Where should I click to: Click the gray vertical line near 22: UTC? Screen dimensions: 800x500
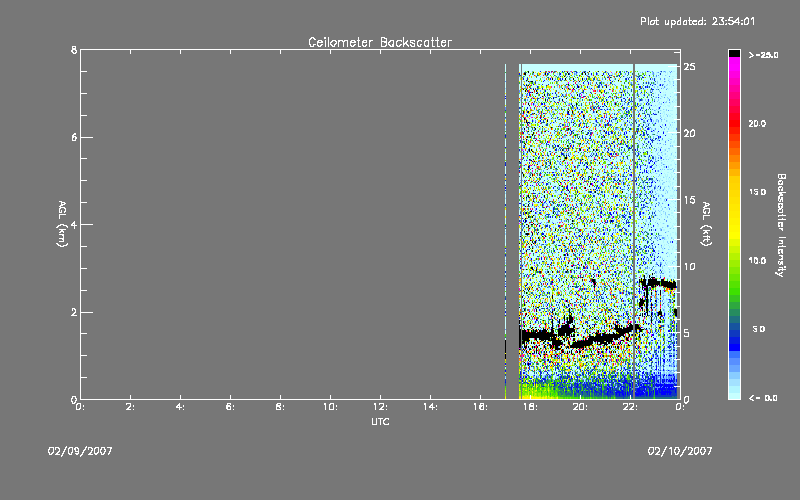[634, 231]
